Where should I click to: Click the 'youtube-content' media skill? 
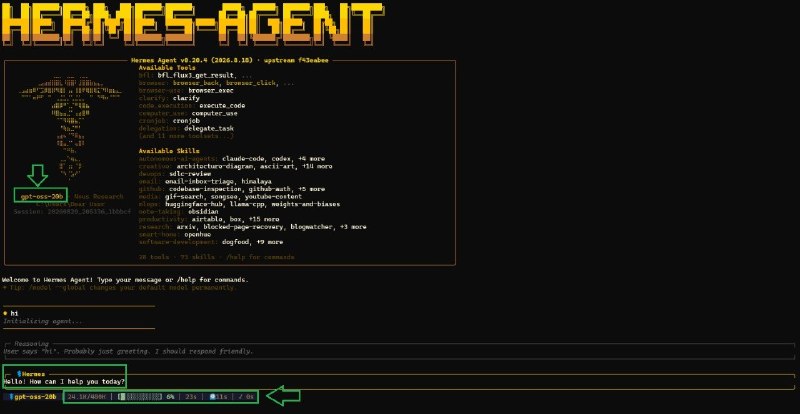pyautogui.click(x=273, y=197)
